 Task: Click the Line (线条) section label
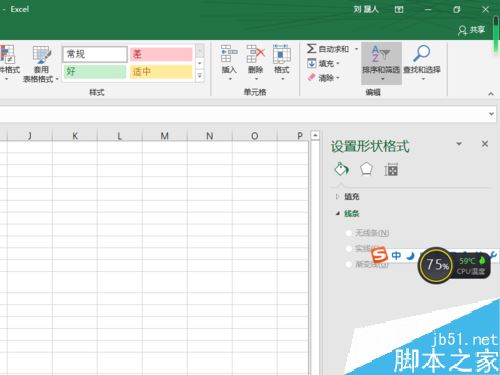point(352,213)
